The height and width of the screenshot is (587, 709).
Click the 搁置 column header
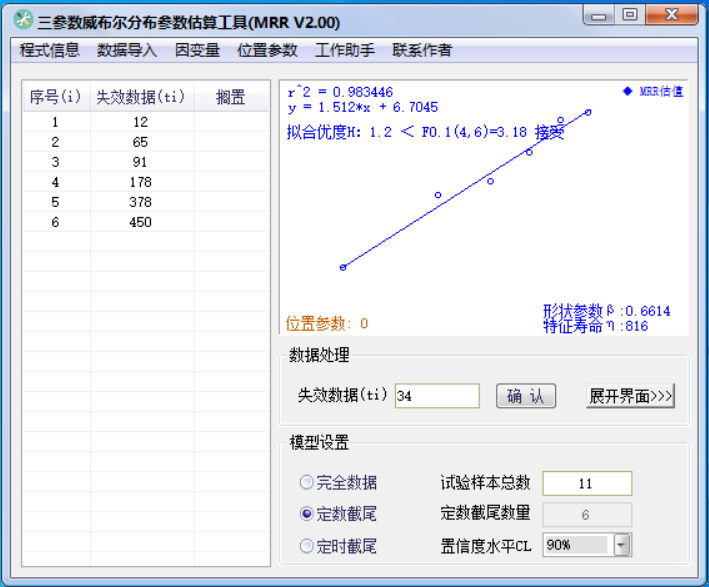click(231, 97)
